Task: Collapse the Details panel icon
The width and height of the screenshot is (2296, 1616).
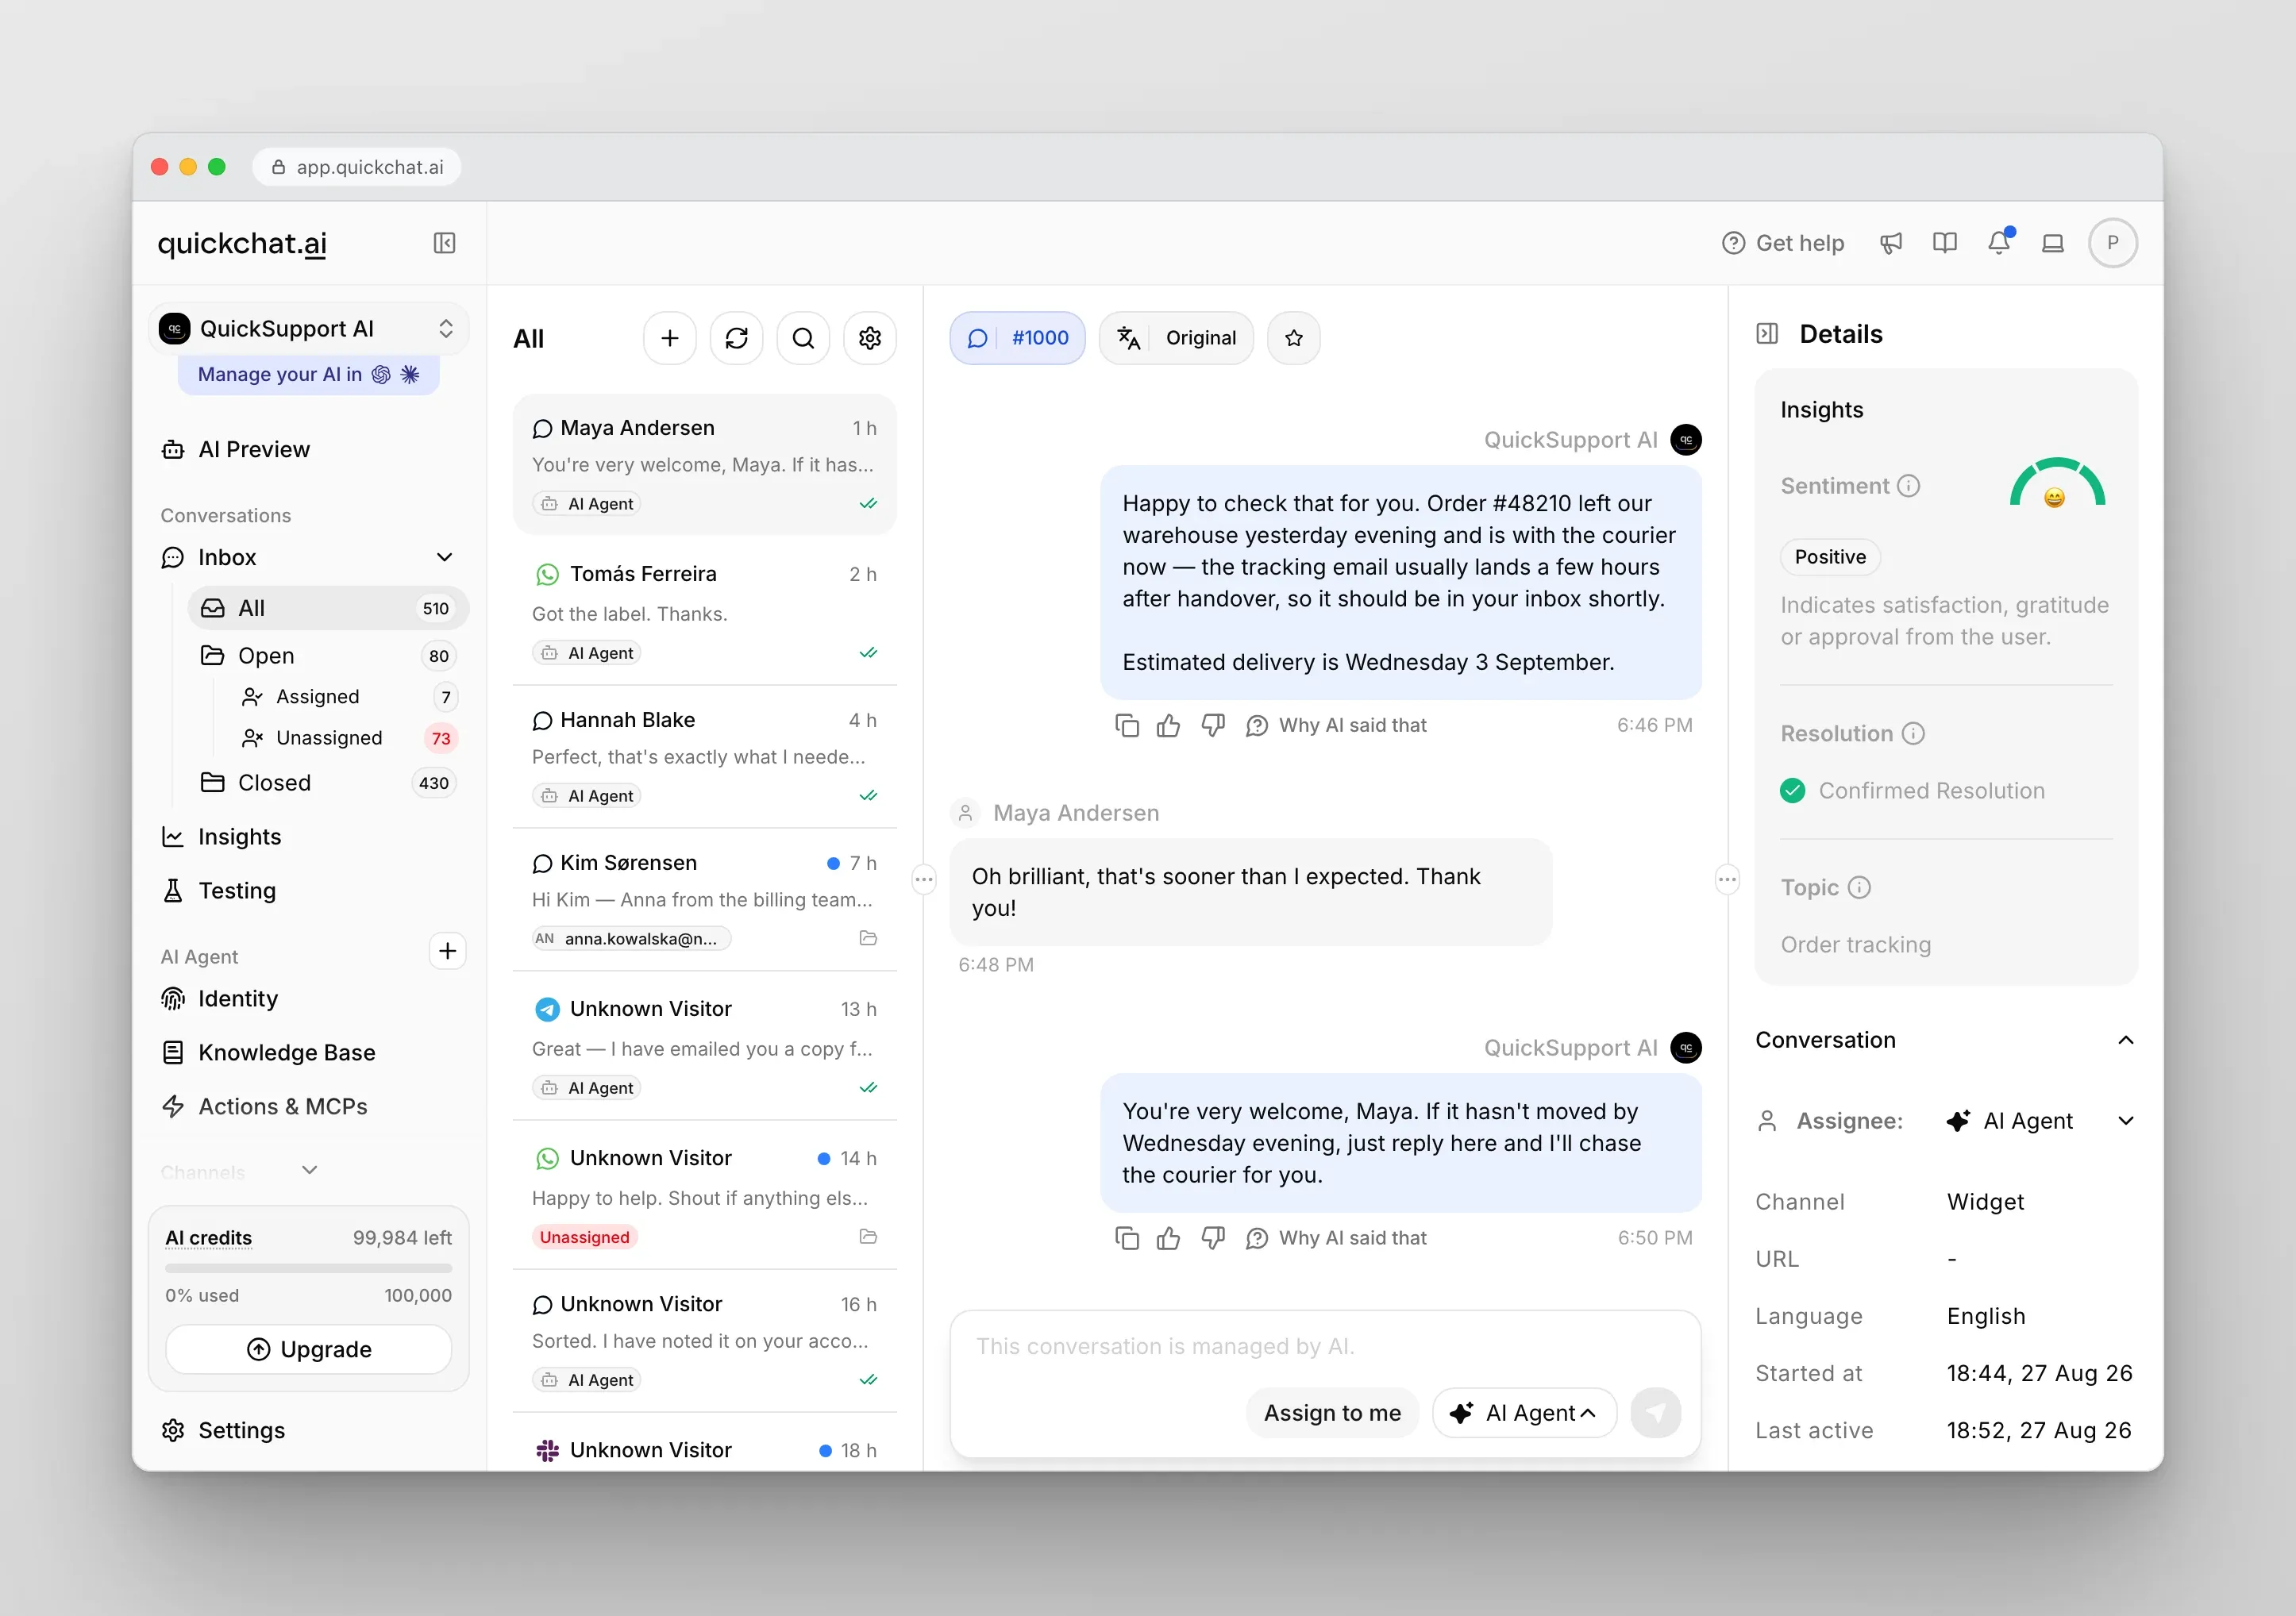Action: [x=1767, y=334]
